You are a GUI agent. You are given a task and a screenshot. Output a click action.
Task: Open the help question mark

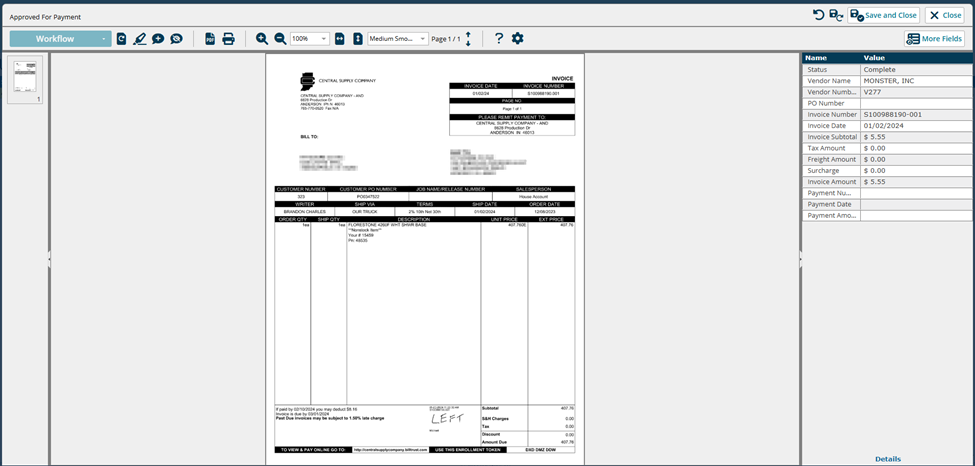(x=499, y=39)
